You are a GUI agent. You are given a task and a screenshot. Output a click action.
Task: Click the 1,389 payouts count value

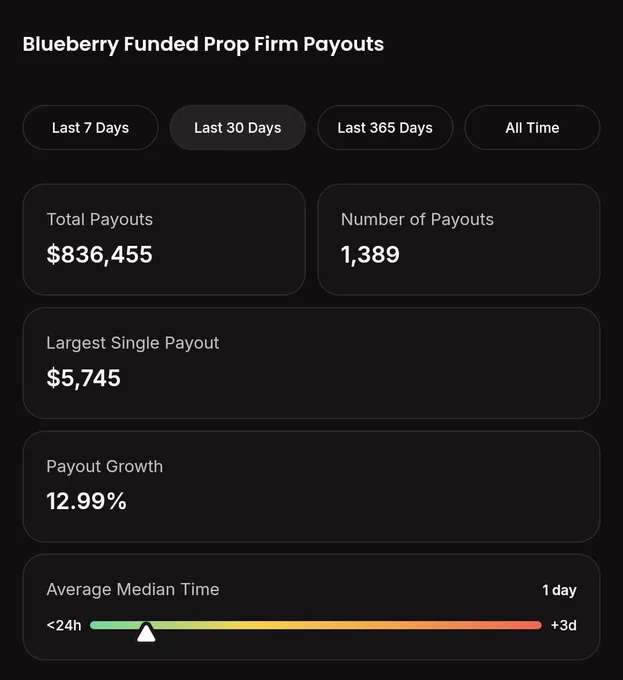(370, 254)
